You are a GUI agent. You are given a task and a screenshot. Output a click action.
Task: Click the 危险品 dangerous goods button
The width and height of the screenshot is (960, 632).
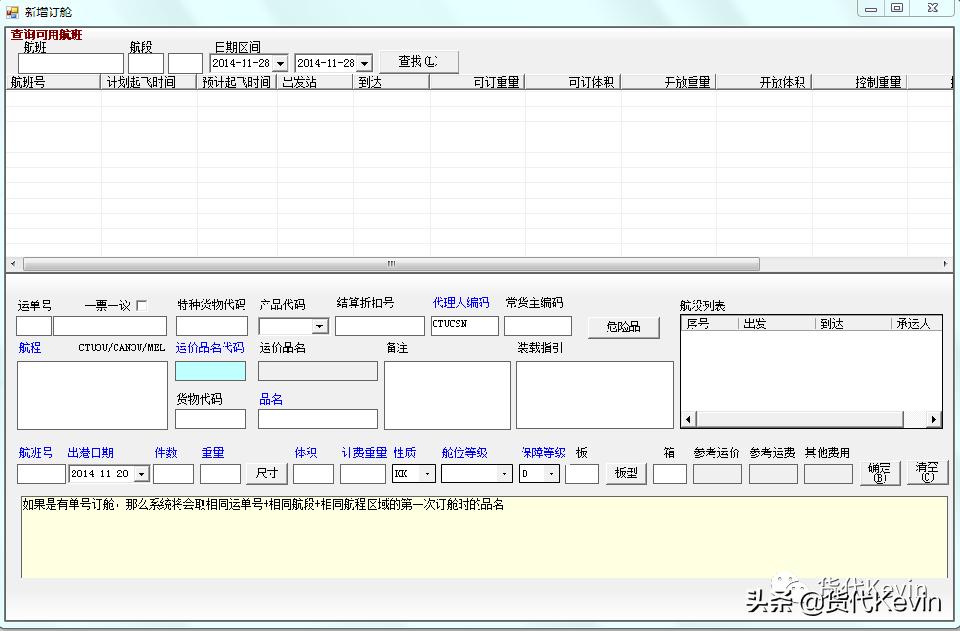(x=624, y=327)
